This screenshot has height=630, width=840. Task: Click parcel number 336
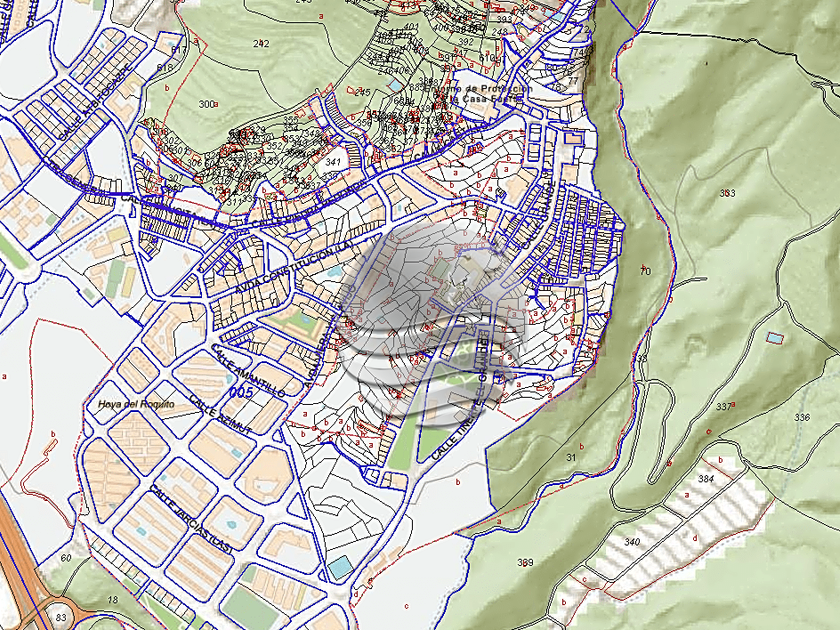click(802, 417)
